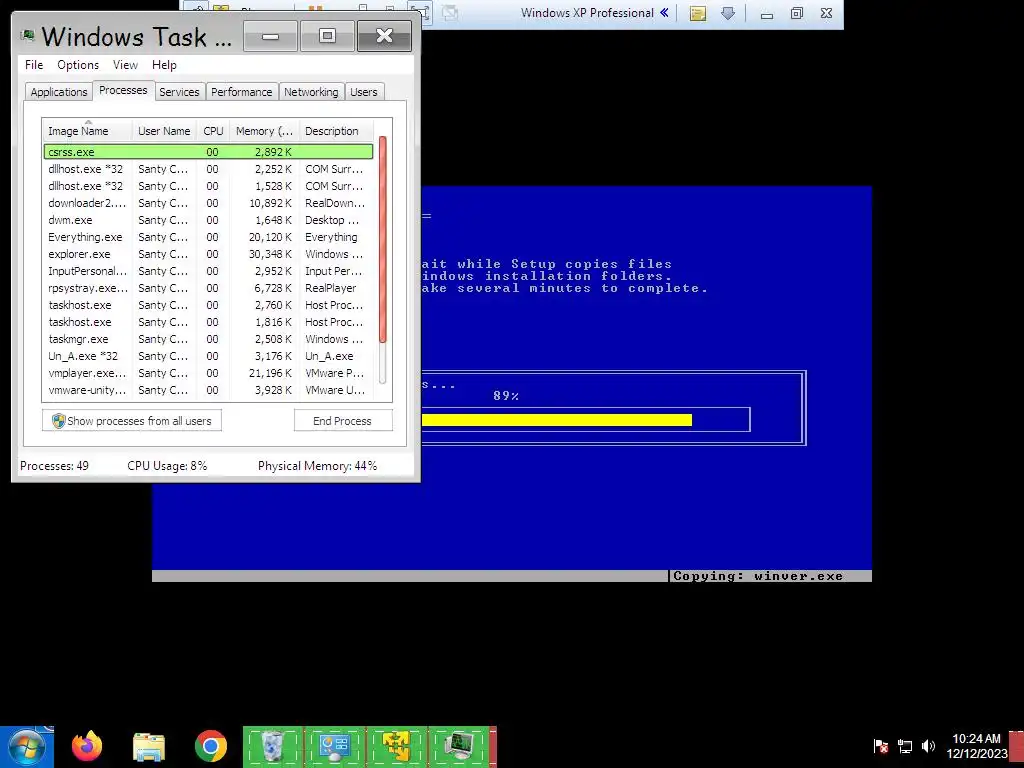
Task: Open the clock showing 10:24 AM
Action: point(976,746)
